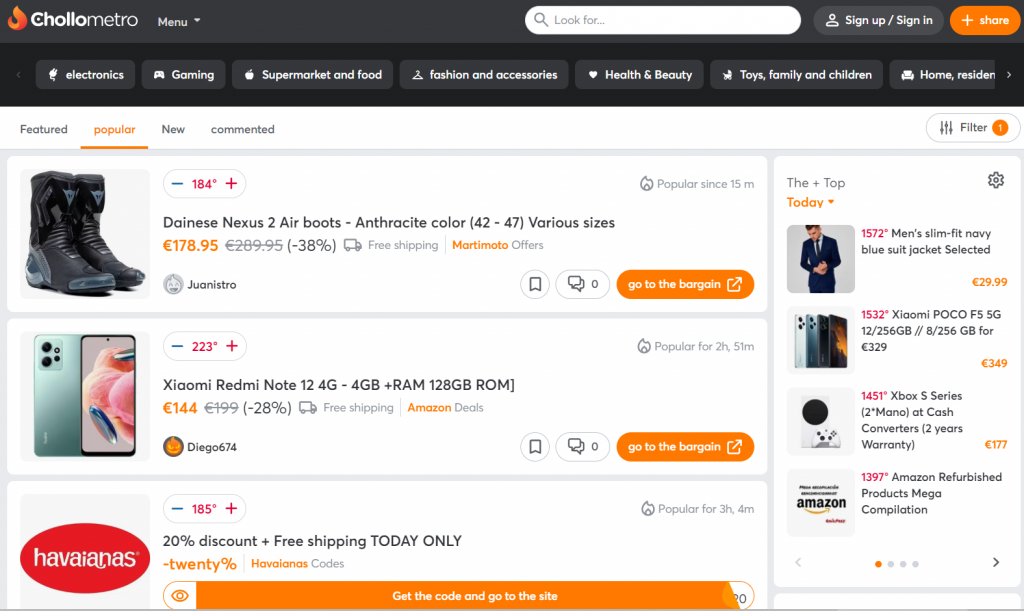This screenshot has height=611, width=1024.
Task: Open Supermarket and food category
Action: [x=312, y=75]
